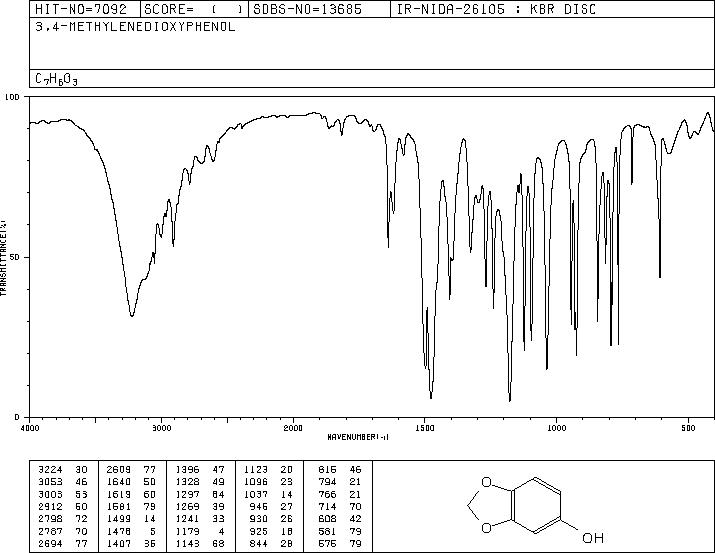Click the OH group on the structure
The image size is (715, 553).
(593, 538)
